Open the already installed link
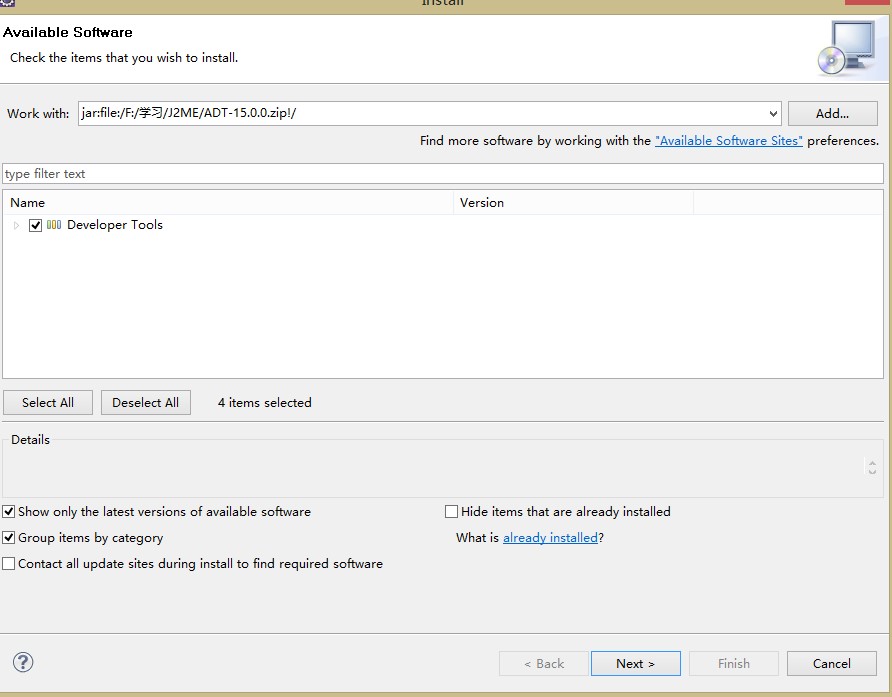The height and width of the screenshot is (697, 892). [x=550, y=538]
